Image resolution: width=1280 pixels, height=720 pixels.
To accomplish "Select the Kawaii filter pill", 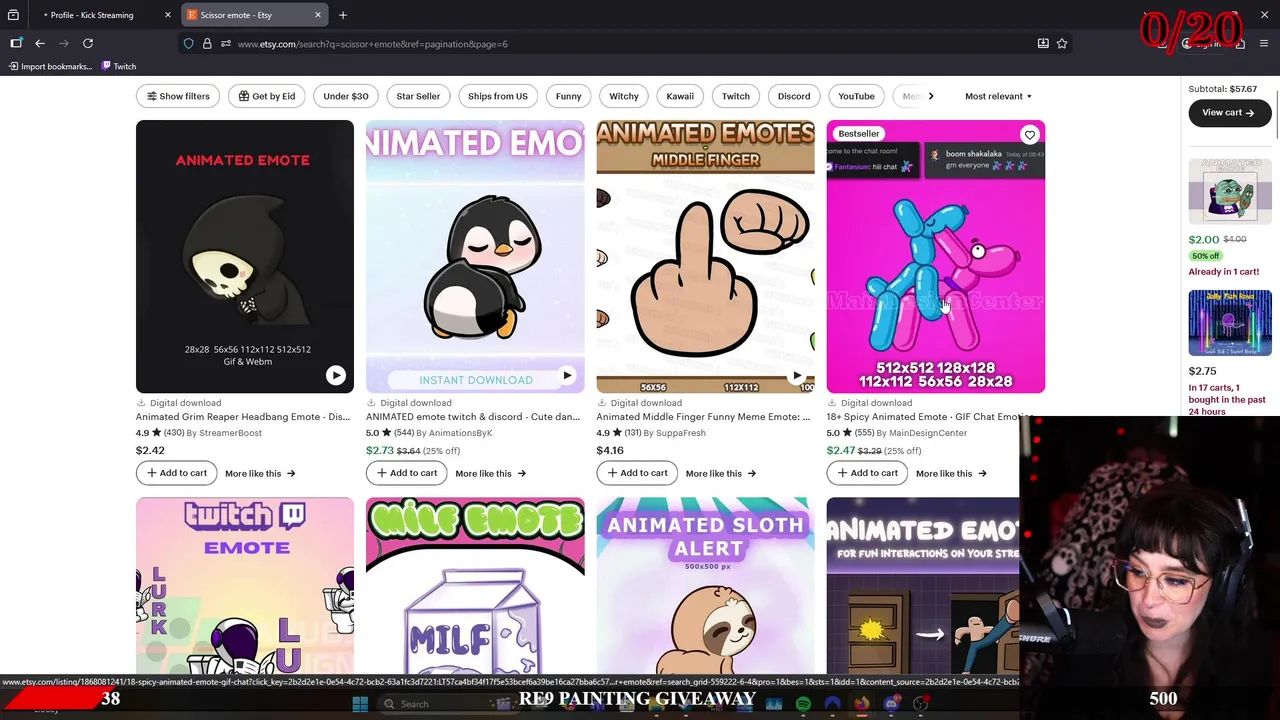I will click(x=680, y=96).
